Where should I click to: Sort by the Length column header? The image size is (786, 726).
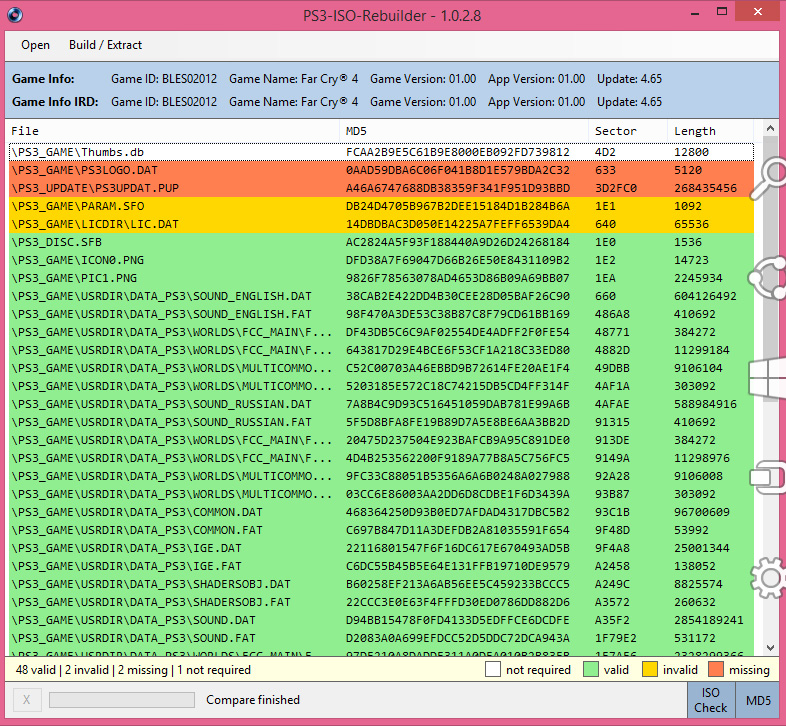tap(711, 131)
